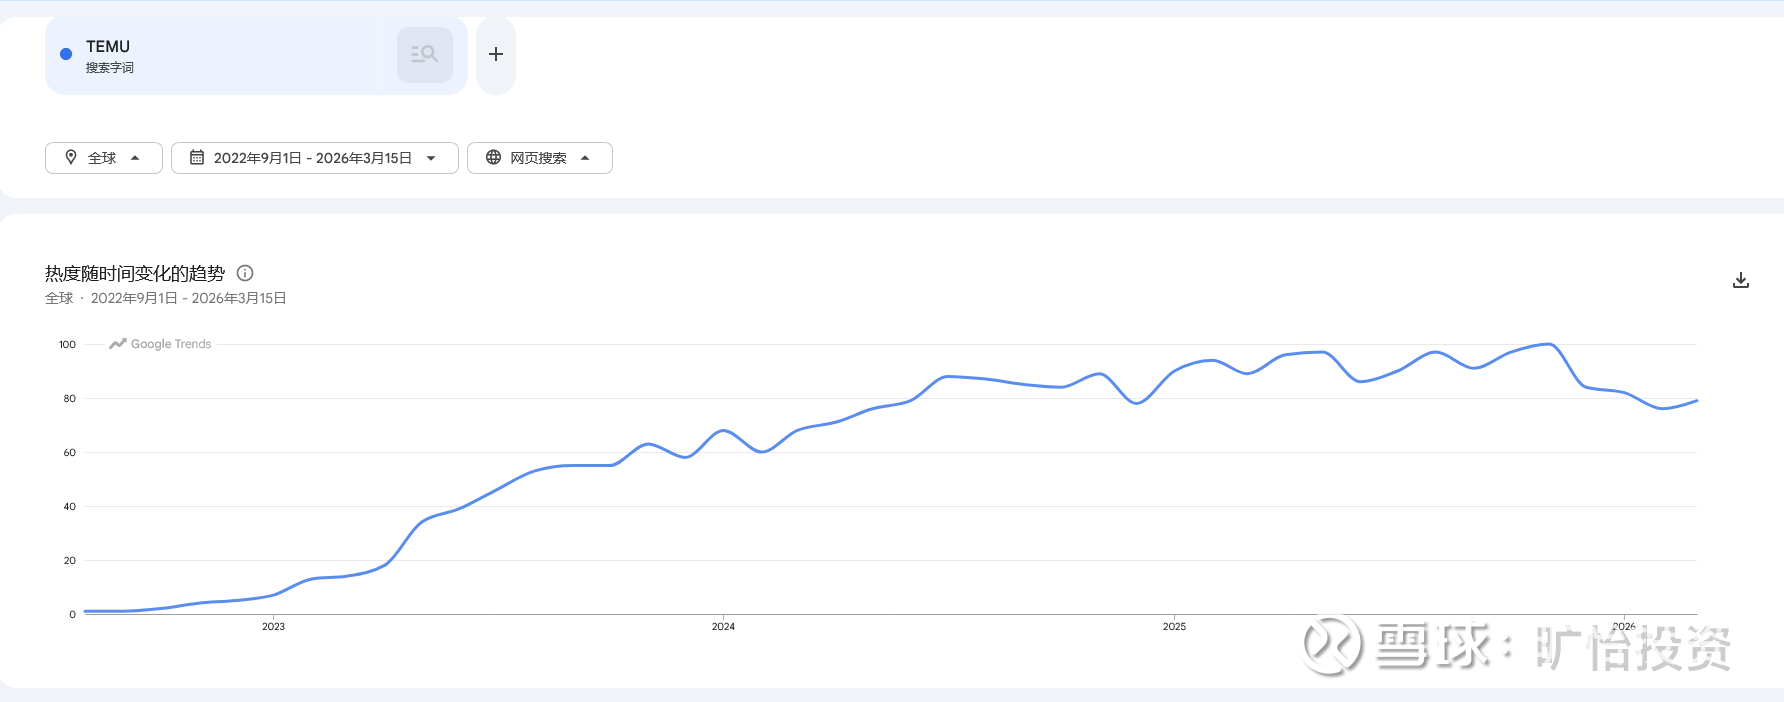The height and width of the screenshot is (702, 1784).
Task: Click the 雪球 watermark logo
Action: click(x=1332, y=645)
